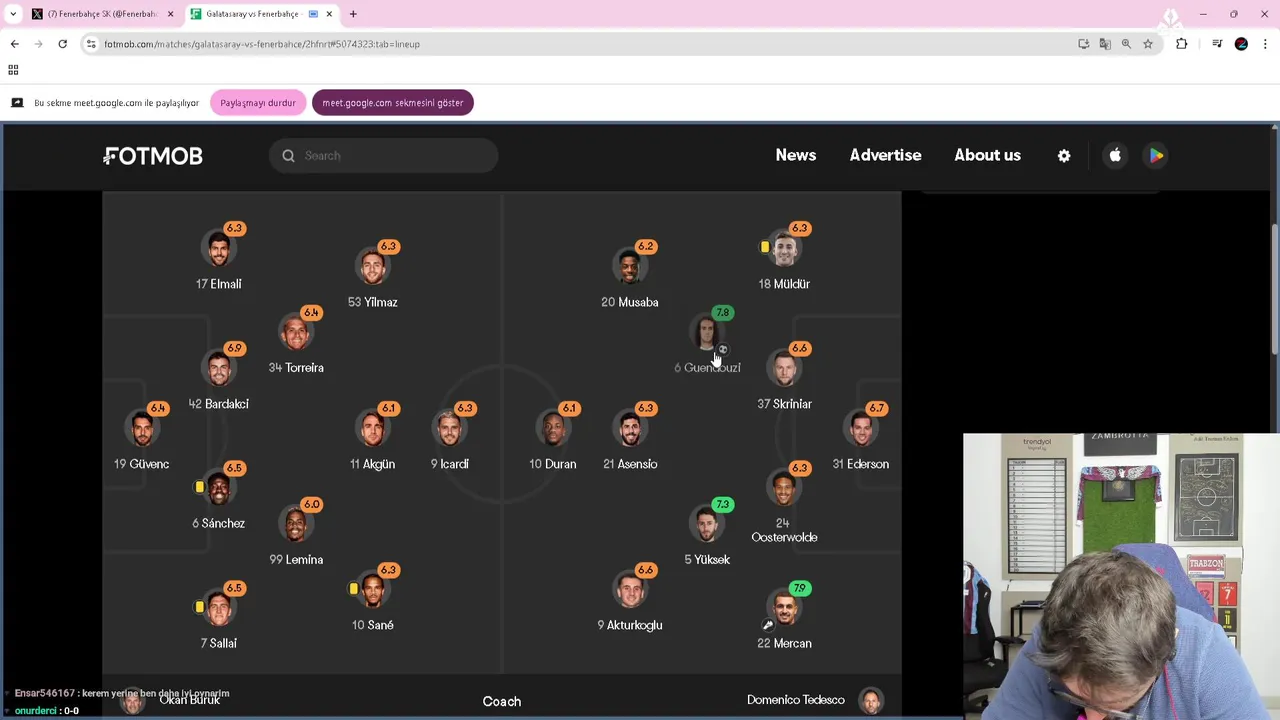Image resolution: width=1280 pixels, height=720 pixels.
Task: Open player 9 Akturkoglu's photo
Action: (x=630, y=591)
